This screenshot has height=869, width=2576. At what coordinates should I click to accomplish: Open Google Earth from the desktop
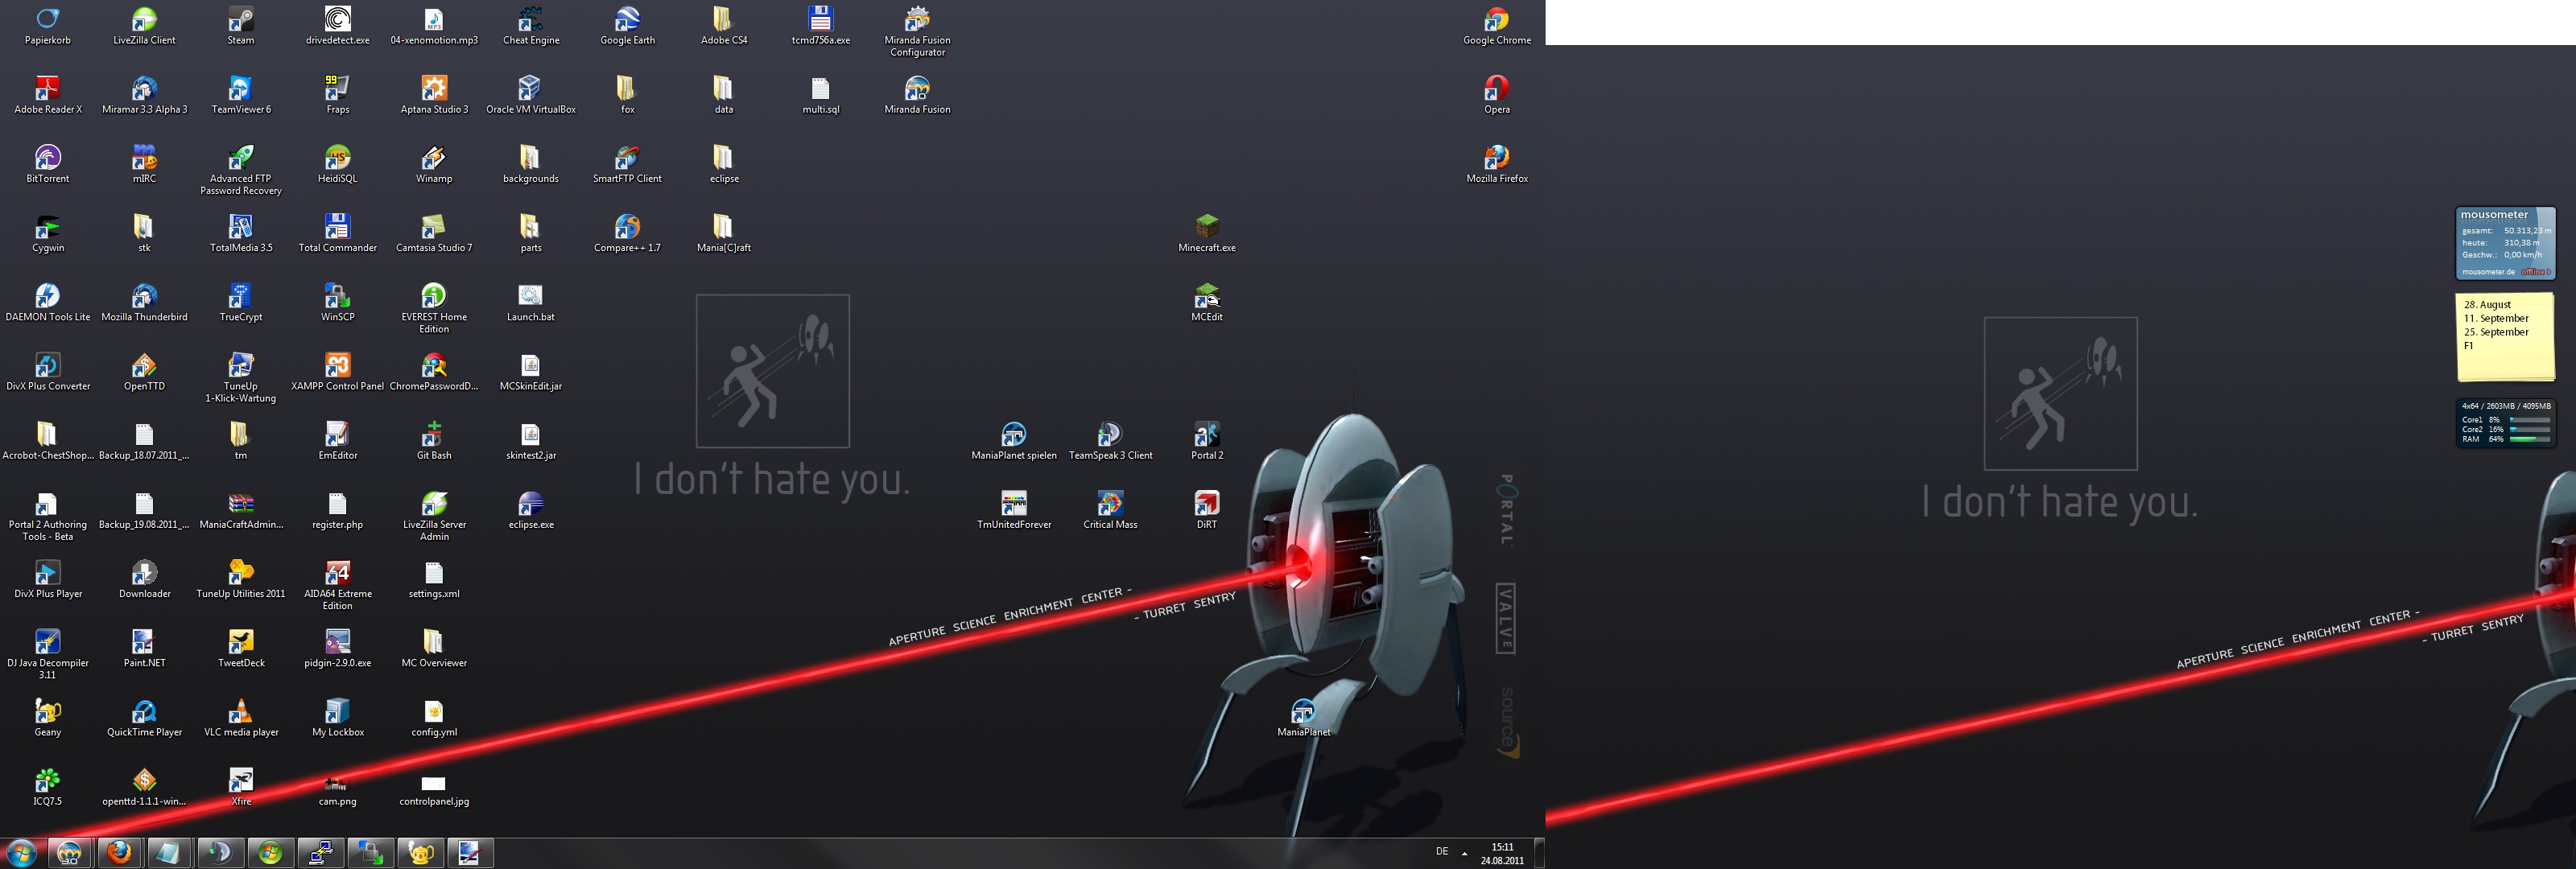627,25
